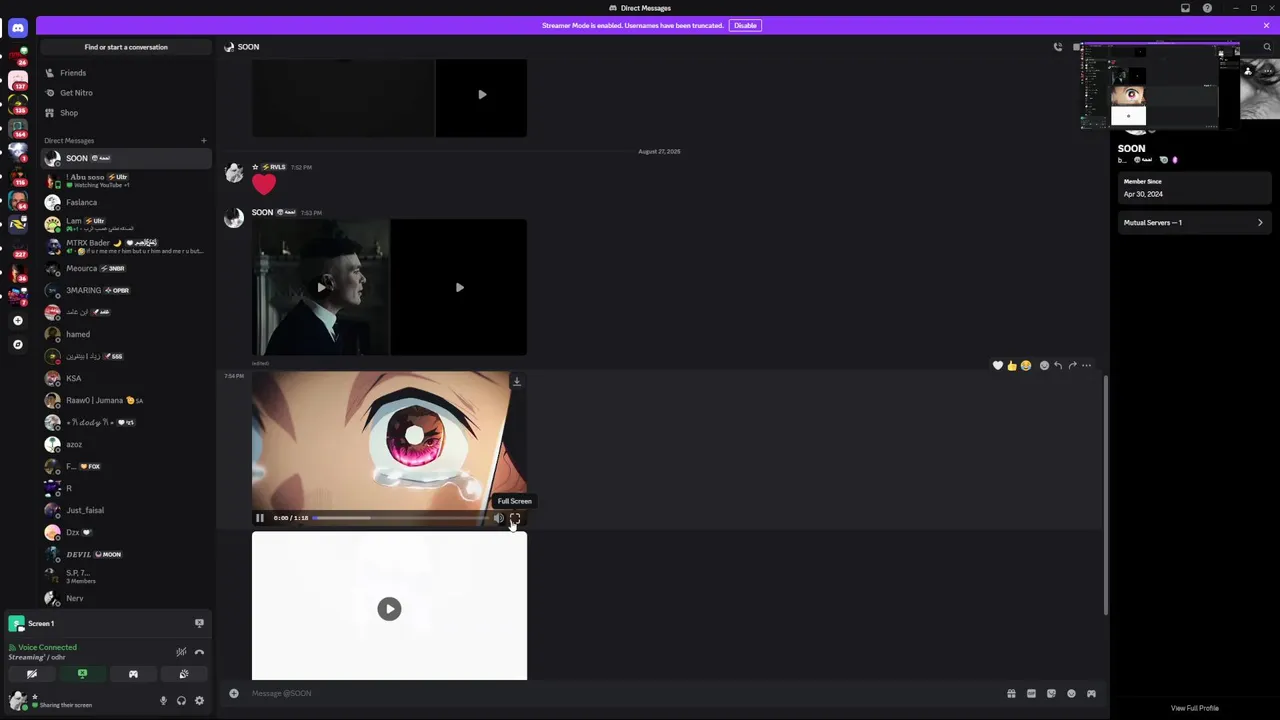Viewport: 1280px width, 720px height.
Task: Click Disable Streamer Mode button
Action: click(x=745, y=25)
